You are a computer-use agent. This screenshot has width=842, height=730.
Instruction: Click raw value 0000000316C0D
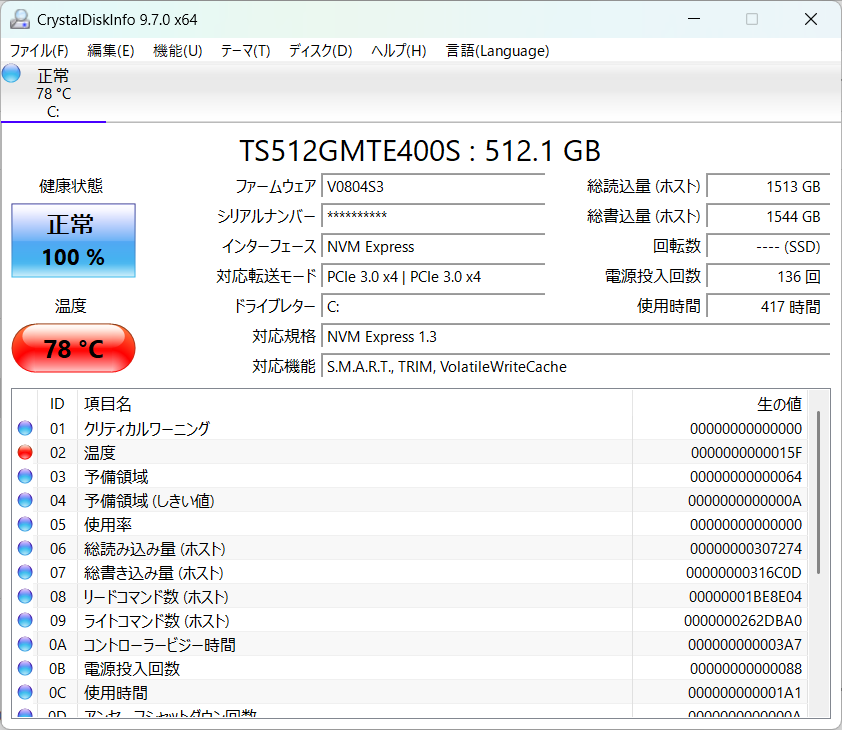(x=744, y=573)
